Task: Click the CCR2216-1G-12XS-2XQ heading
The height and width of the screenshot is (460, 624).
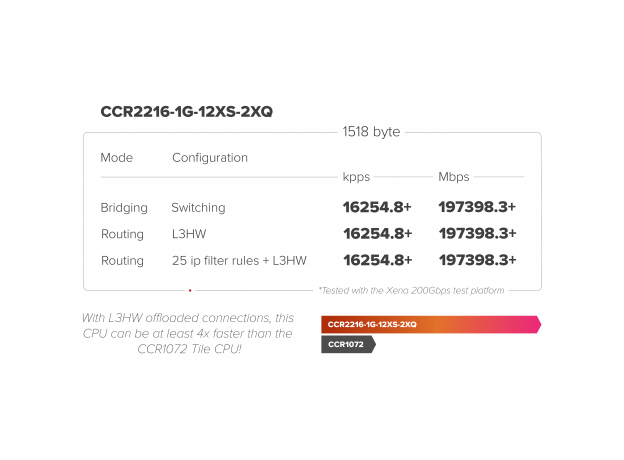Action: [187, 112]
